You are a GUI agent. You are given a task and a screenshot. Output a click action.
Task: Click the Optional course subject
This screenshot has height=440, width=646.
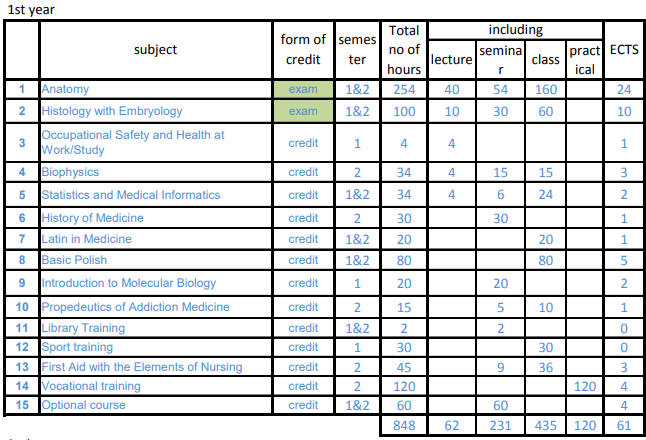coord(83,405)
